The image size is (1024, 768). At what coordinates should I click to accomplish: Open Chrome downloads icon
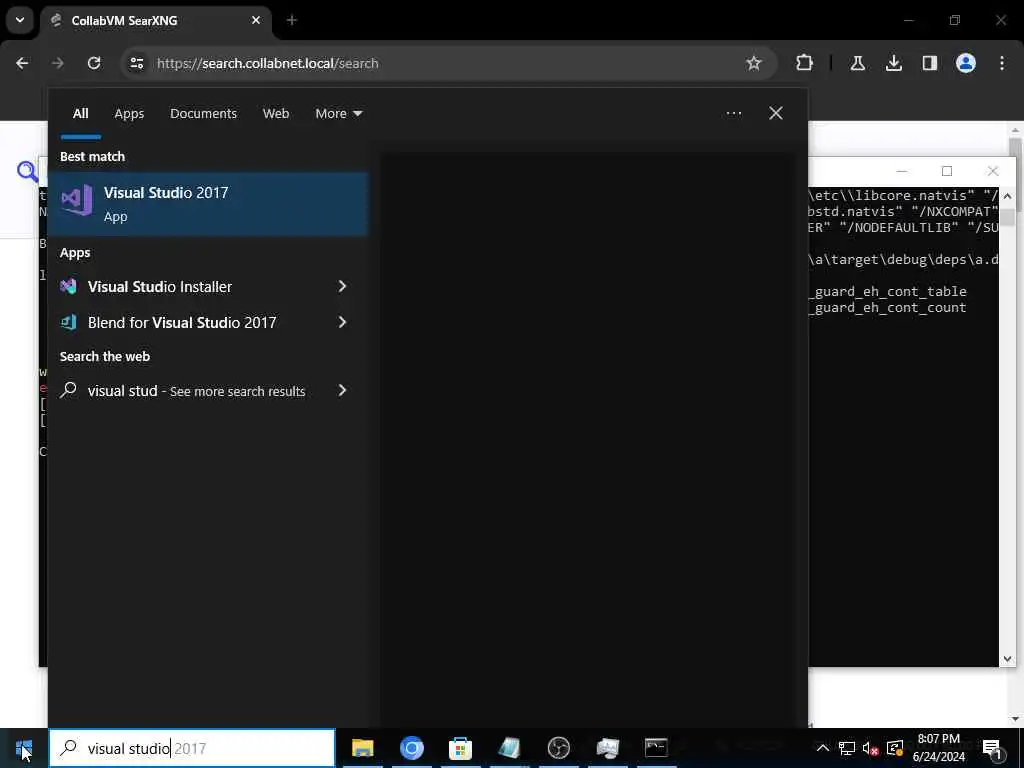tap(893, 63)
